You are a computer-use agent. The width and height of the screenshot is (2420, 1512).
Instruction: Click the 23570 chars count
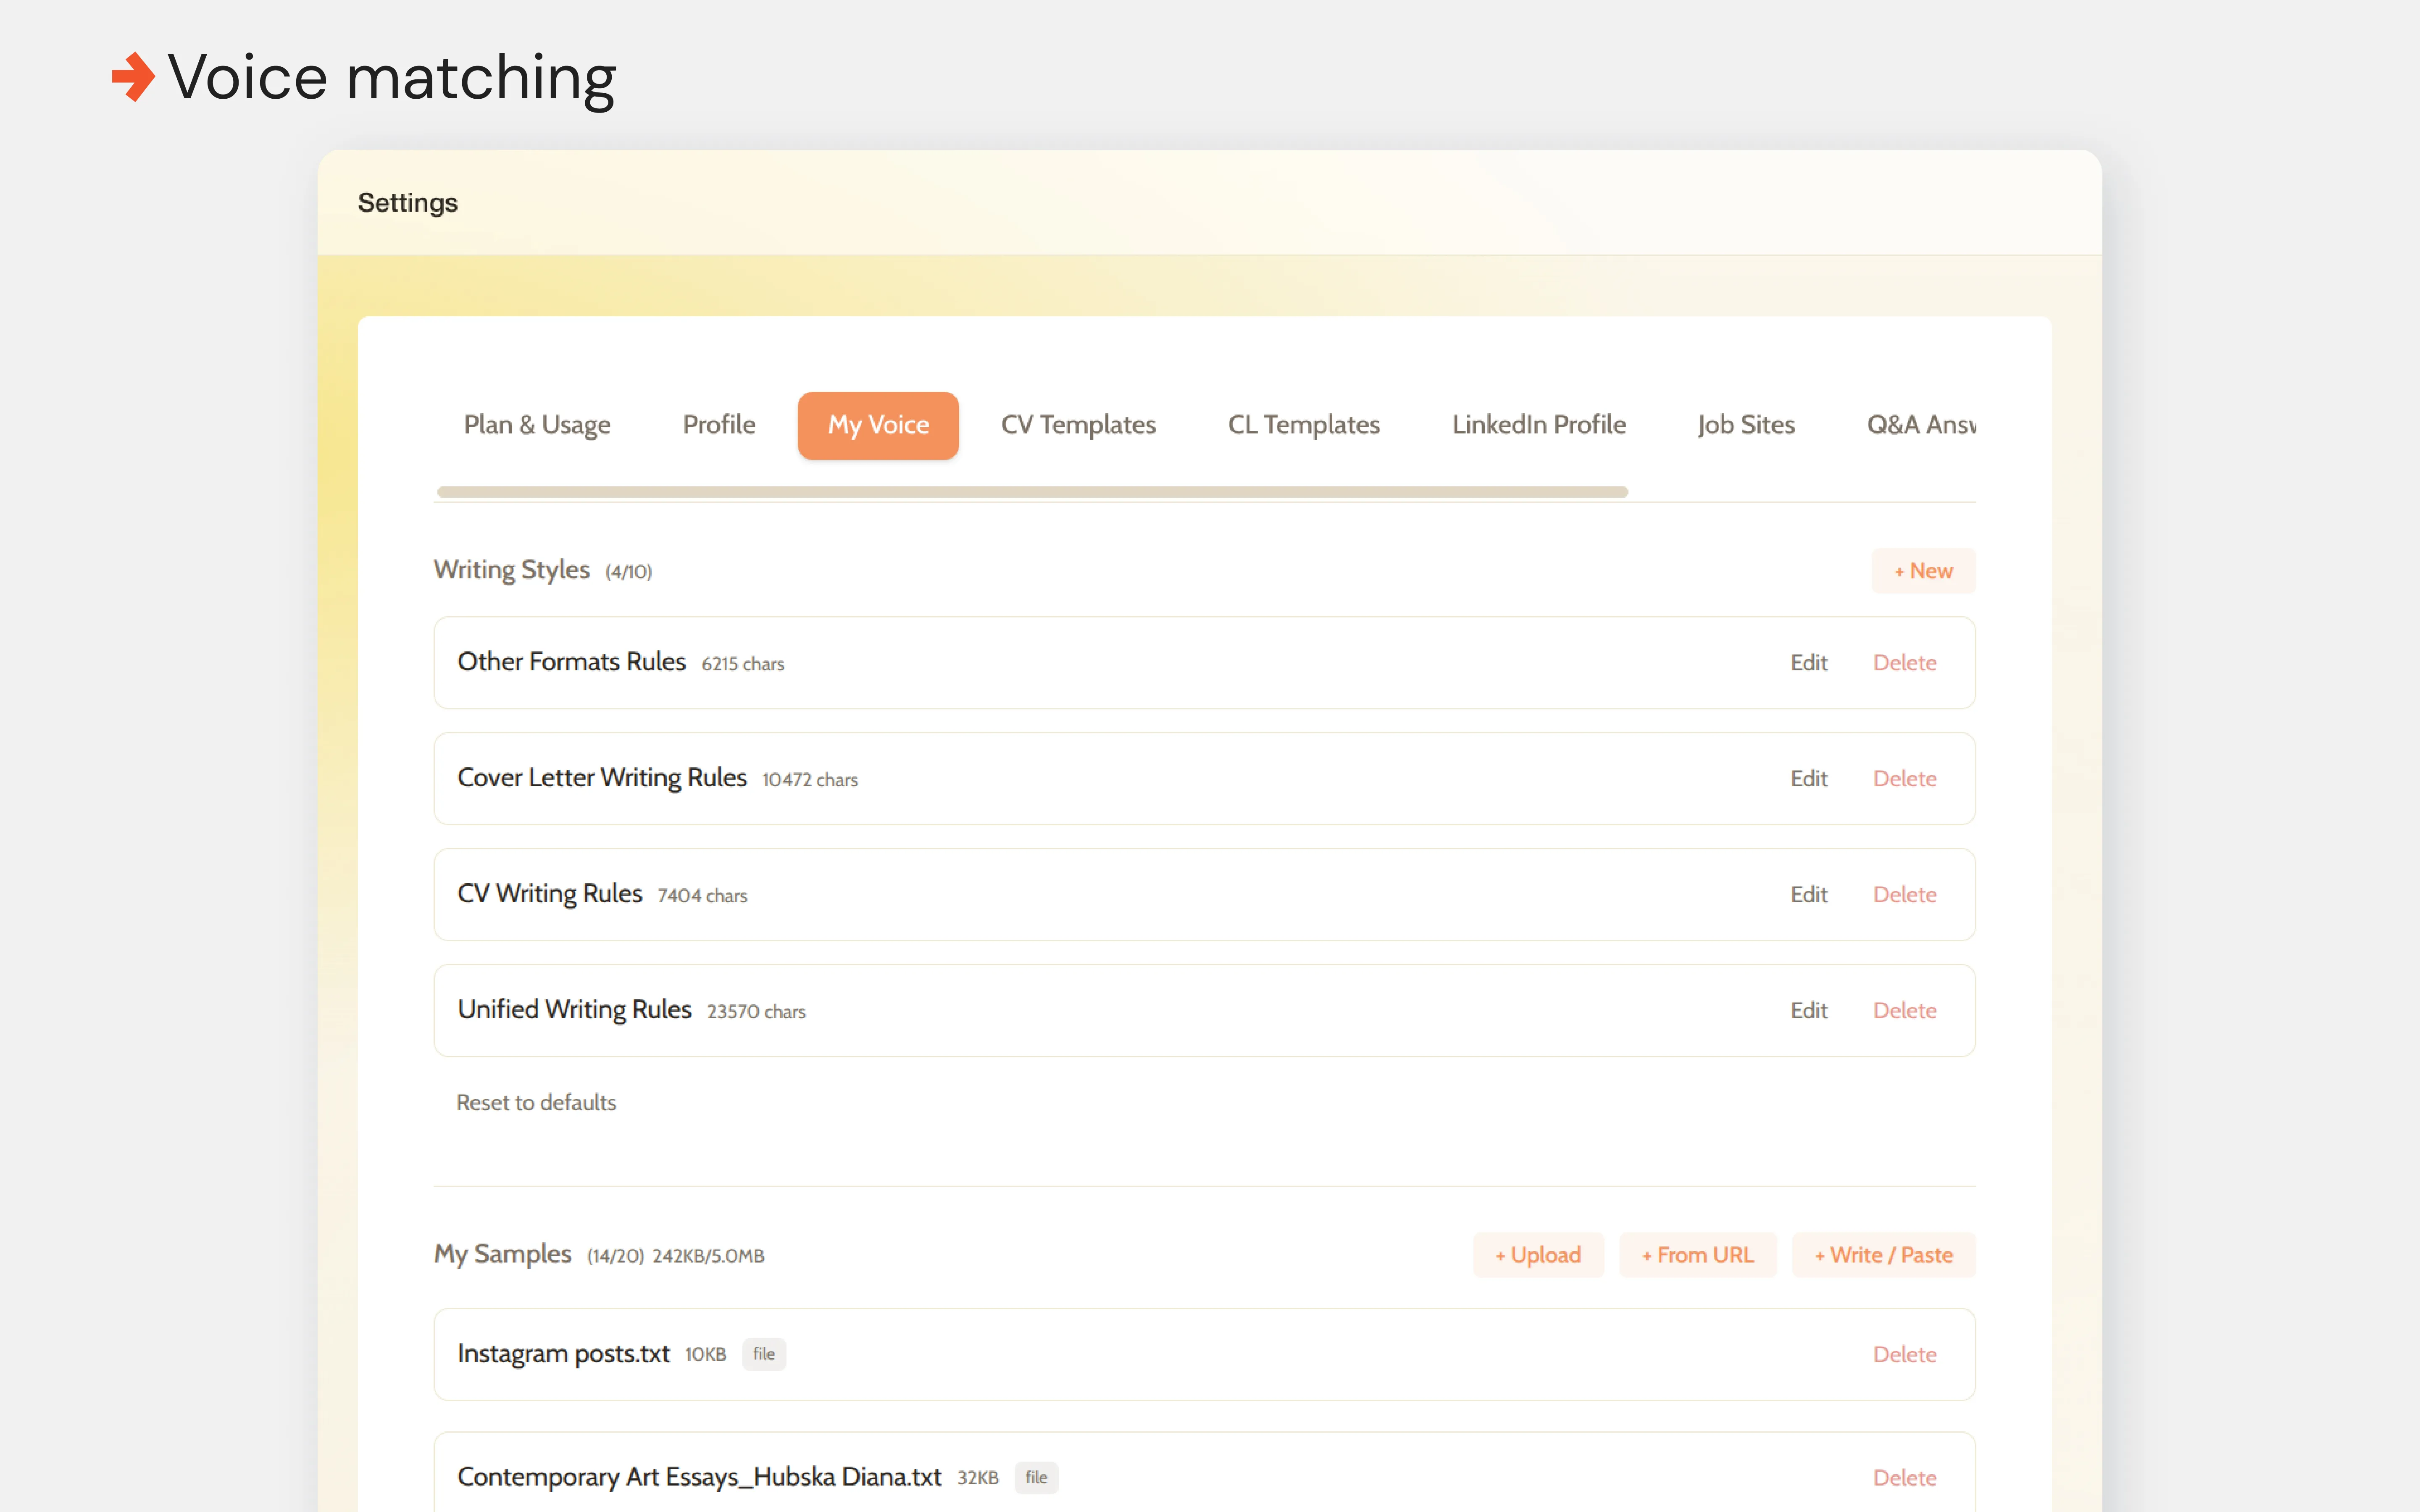coord(756,1012)
